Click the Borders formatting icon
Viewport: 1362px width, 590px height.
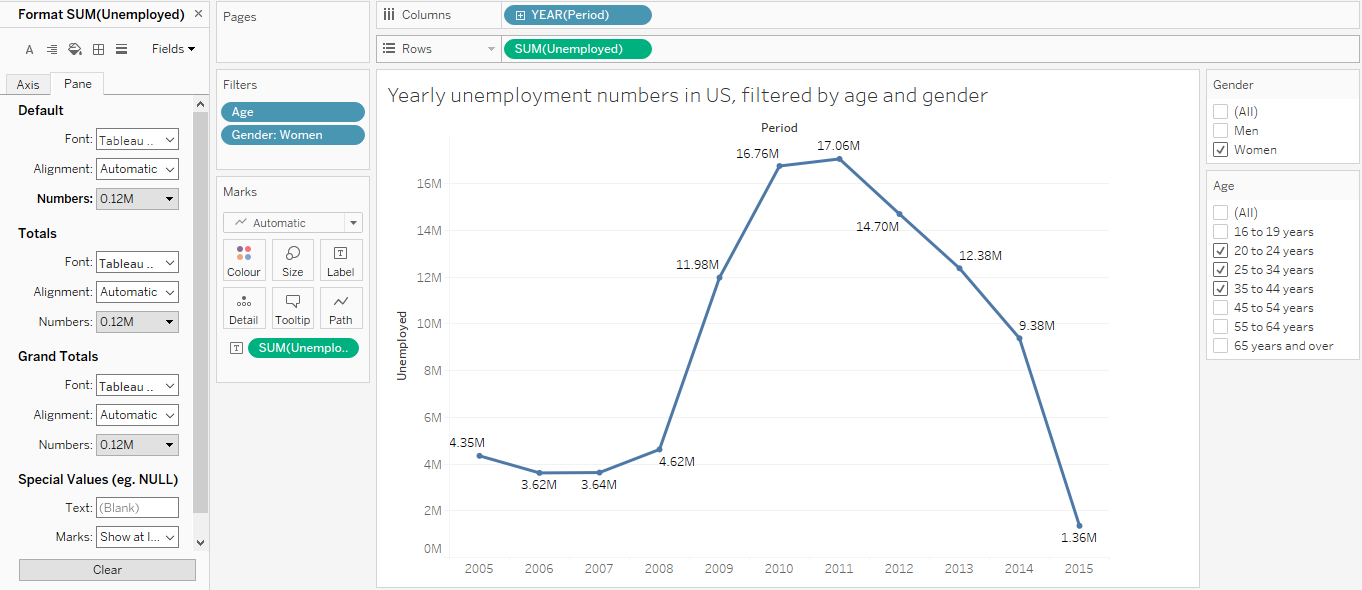tap(97, 49)
